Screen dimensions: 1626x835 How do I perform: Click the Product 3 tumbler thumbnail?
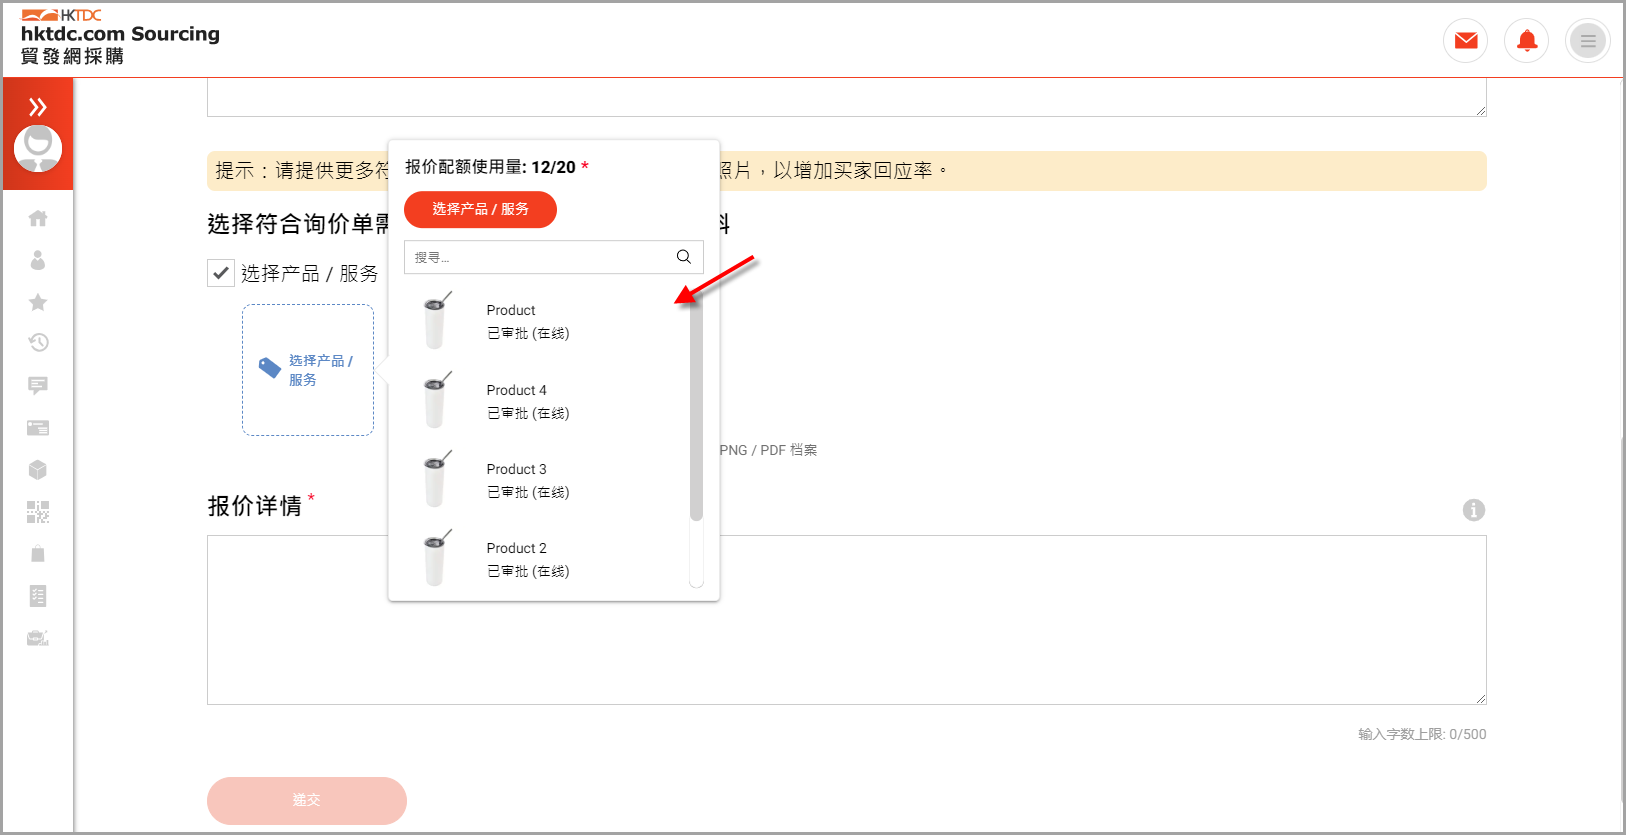[x=436, y=479]
